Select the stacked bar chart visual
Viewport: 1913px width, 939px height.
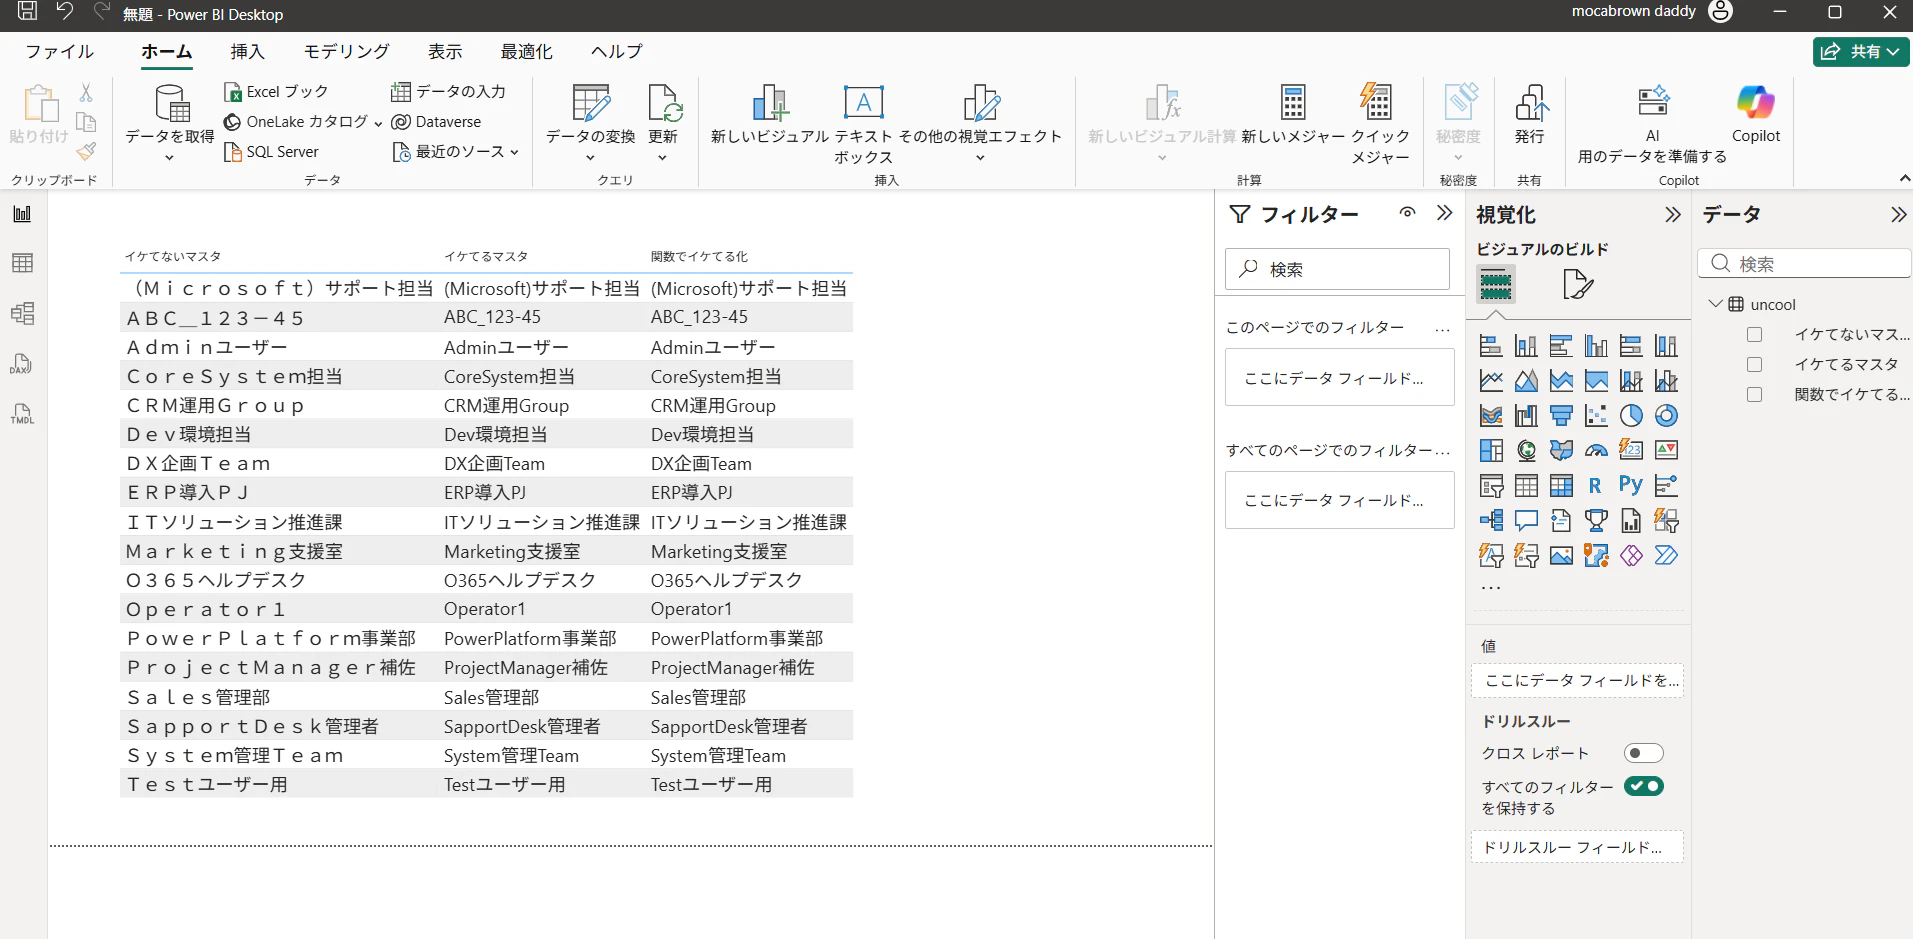pyautogui.click(x=1491, y=346)
